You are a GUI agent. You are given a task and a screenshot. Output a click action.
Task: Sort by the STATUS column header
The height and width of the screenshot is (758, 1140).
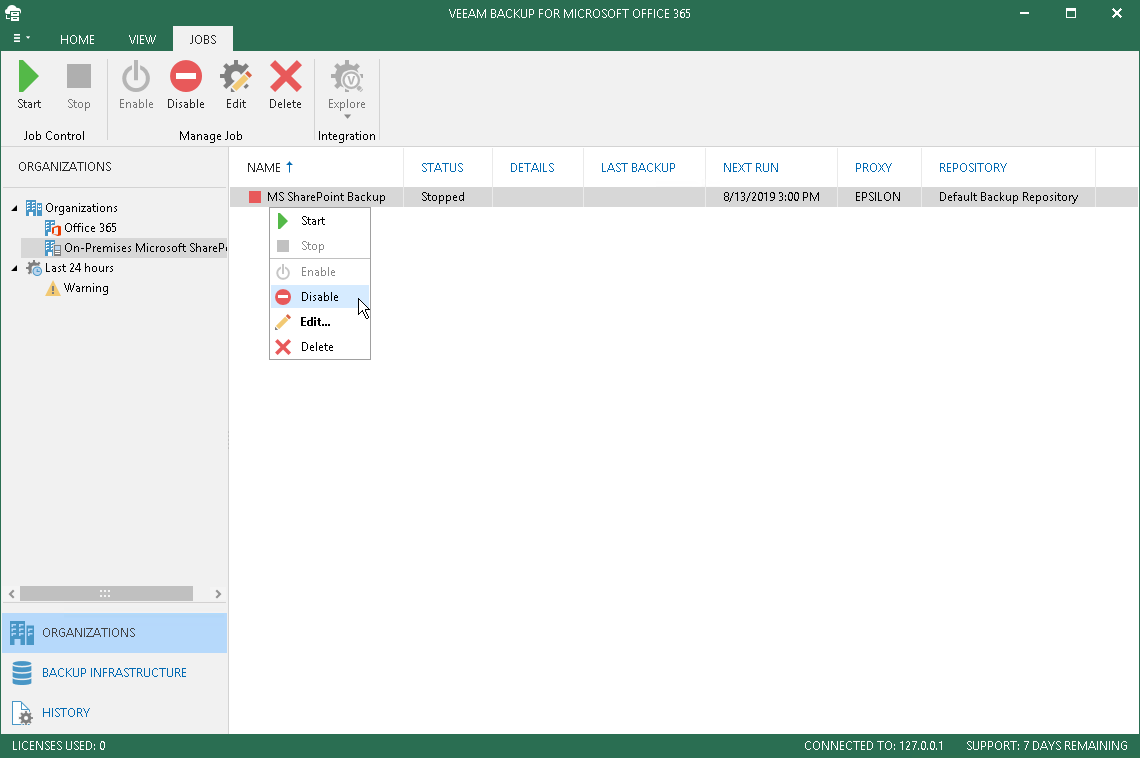pyautogui.click(x=442, y=168)
